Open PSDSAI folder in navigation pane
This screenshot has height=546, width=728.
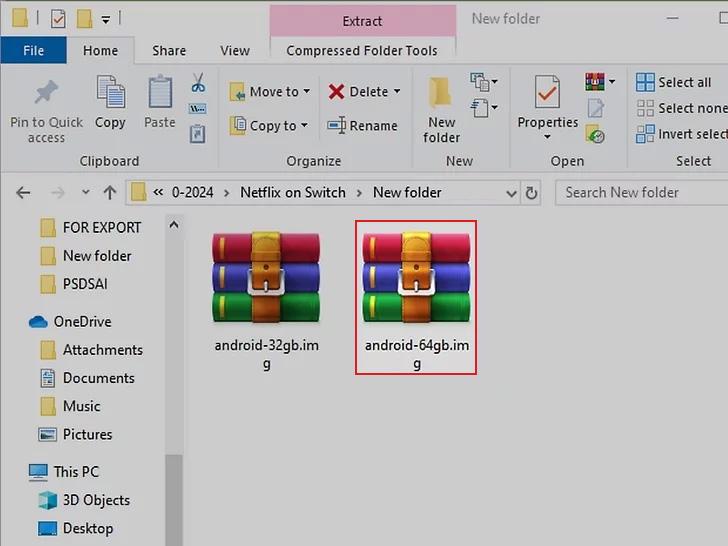click(x=74, y=284)
